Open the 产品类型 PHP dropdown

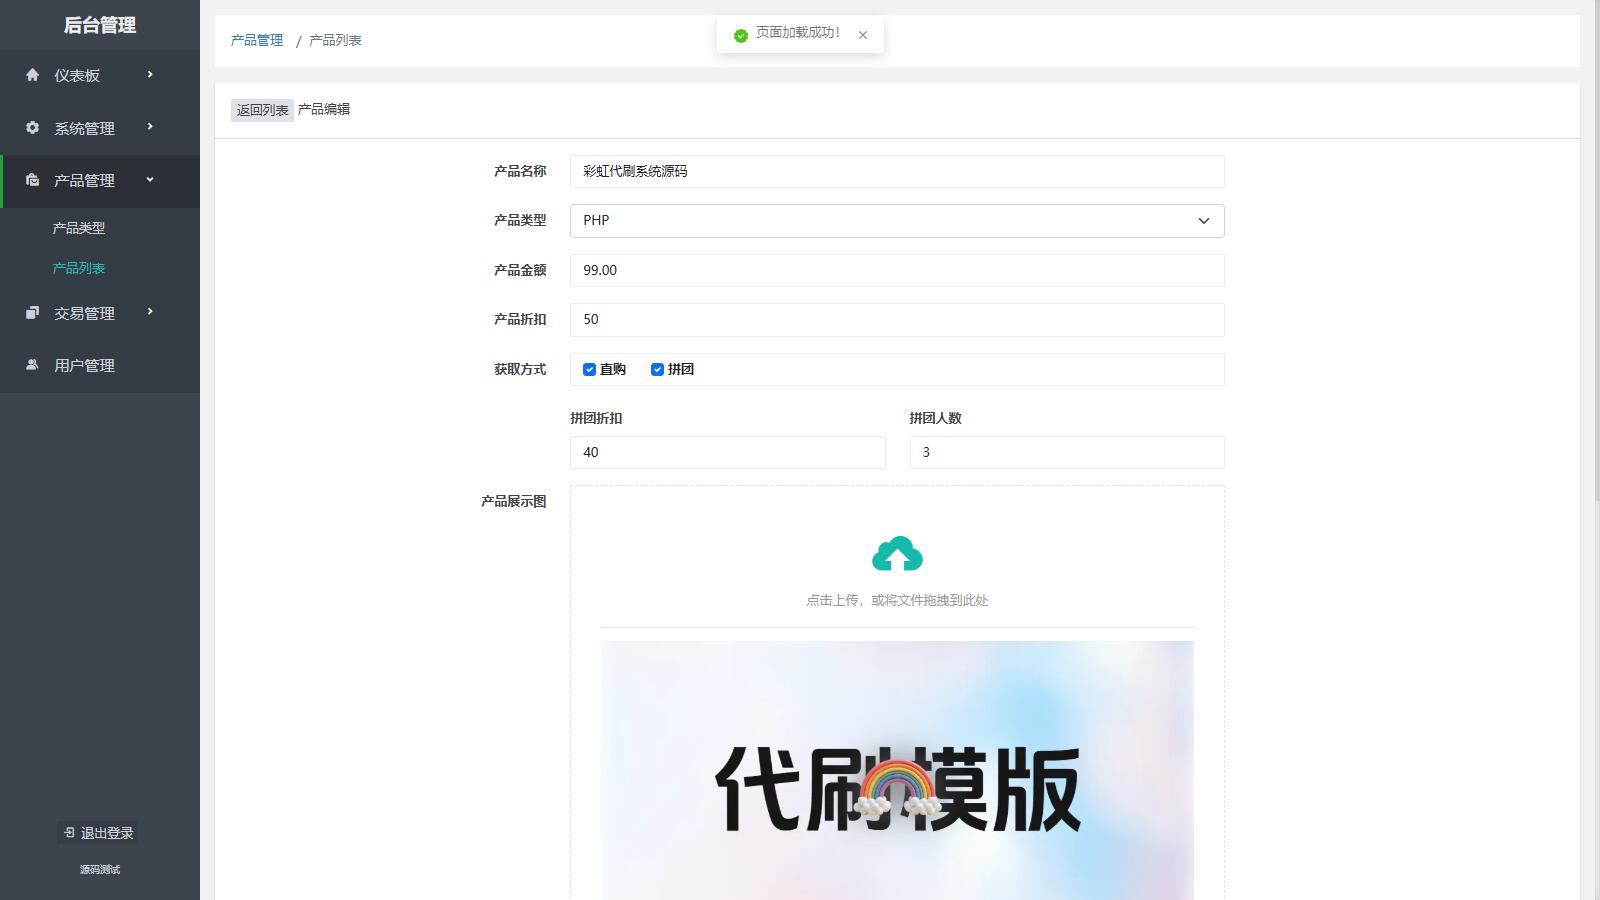click(896, 221)
